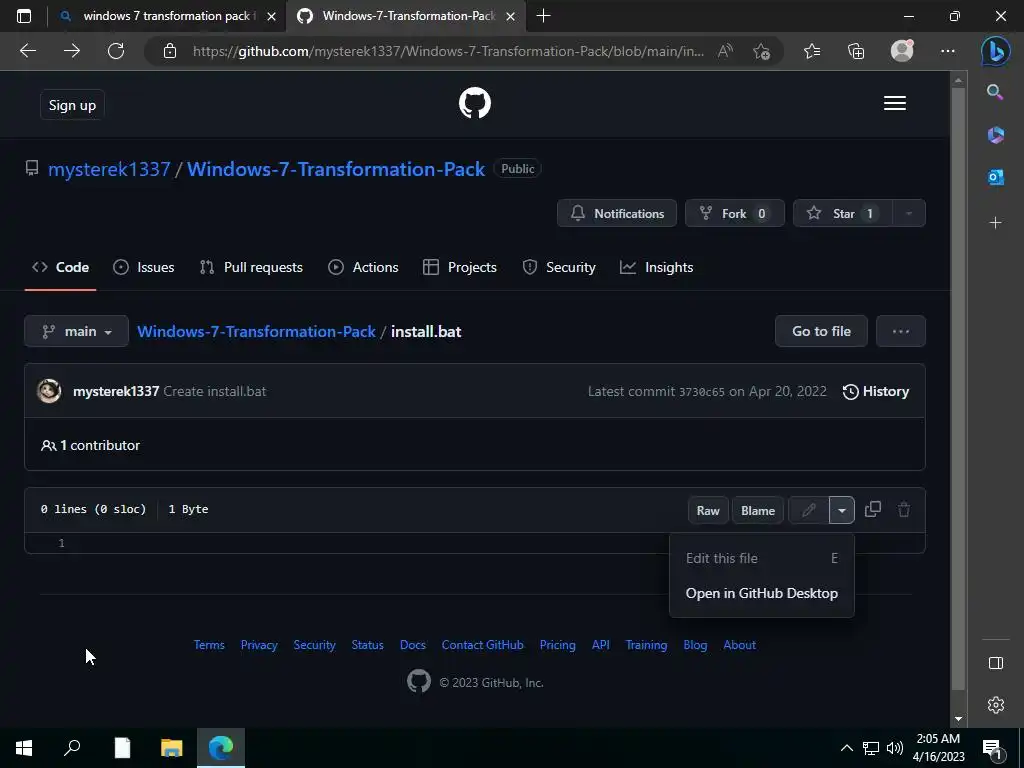Image resolution: width=1024 pixels, height=768 pixels.
Task: View file History
Action: tap(876, 391)
